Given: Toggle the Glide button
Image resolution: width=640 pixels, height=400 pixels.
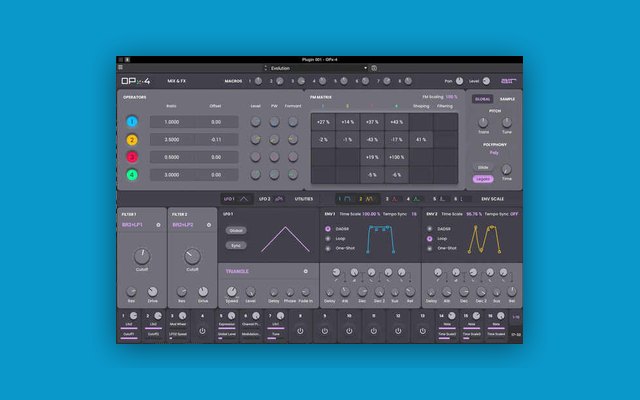Looking at the screenshot, I should click(483, 168).
